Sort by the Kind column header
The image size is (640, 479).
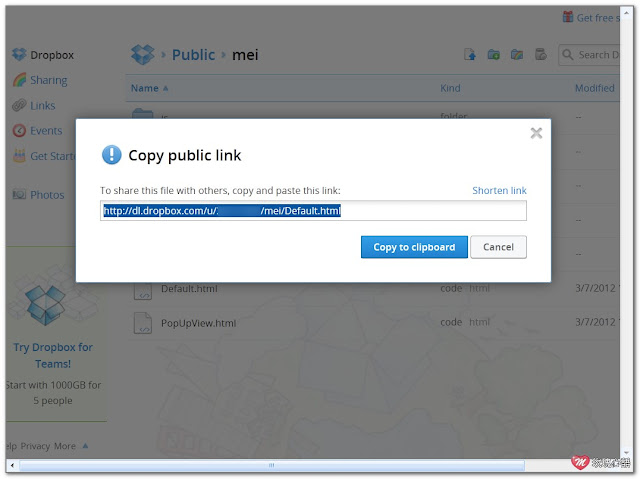click(x=450, y=88)
